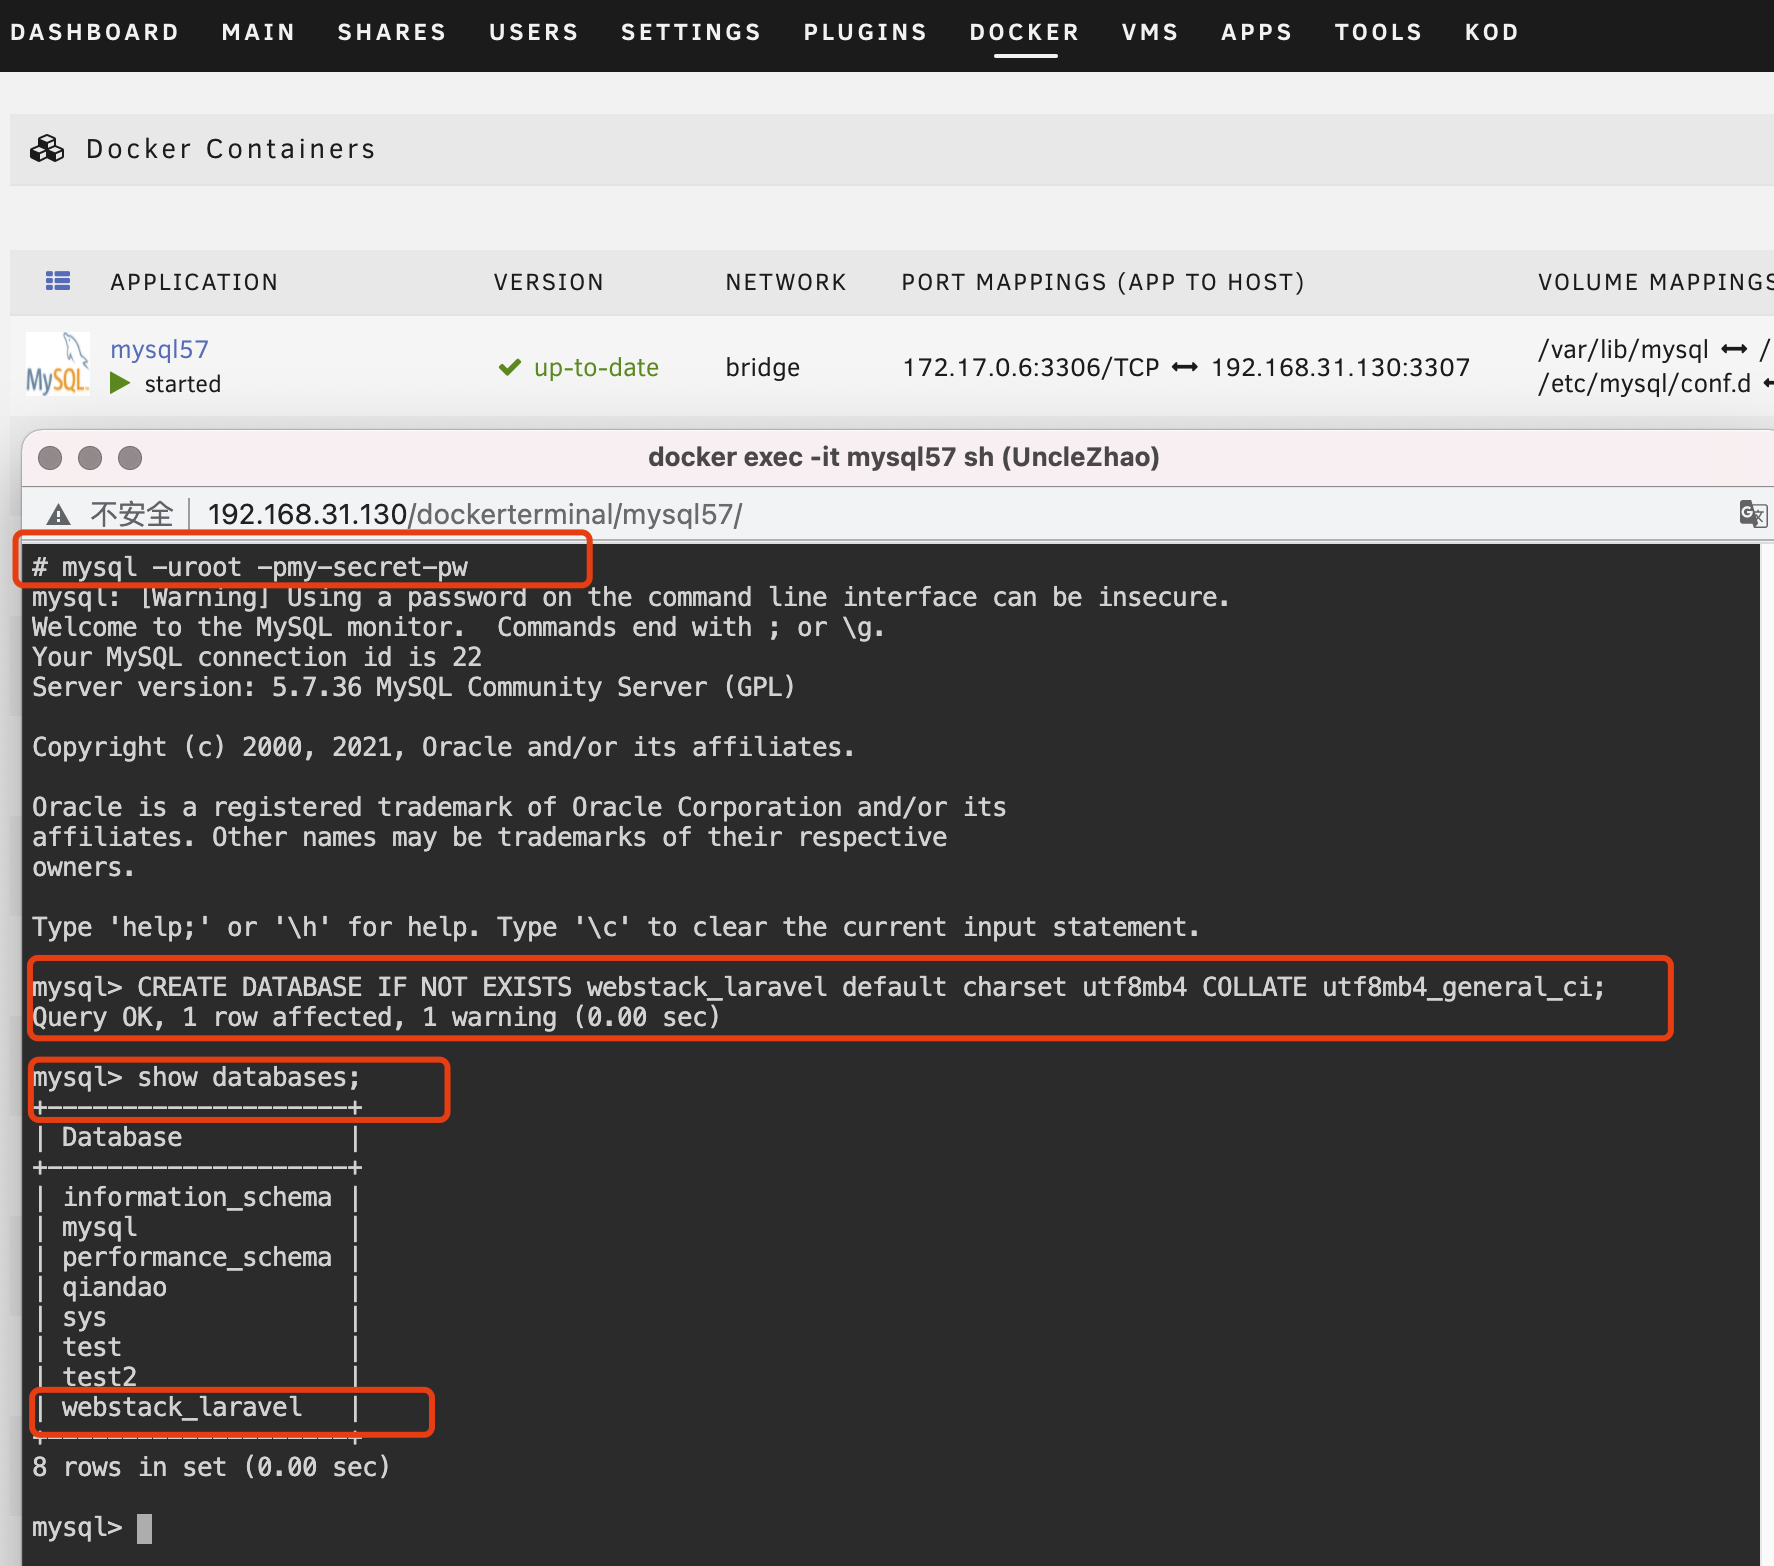Open the VMs page
The width and height of the screenshot is (1774, 1566).
1150,32
